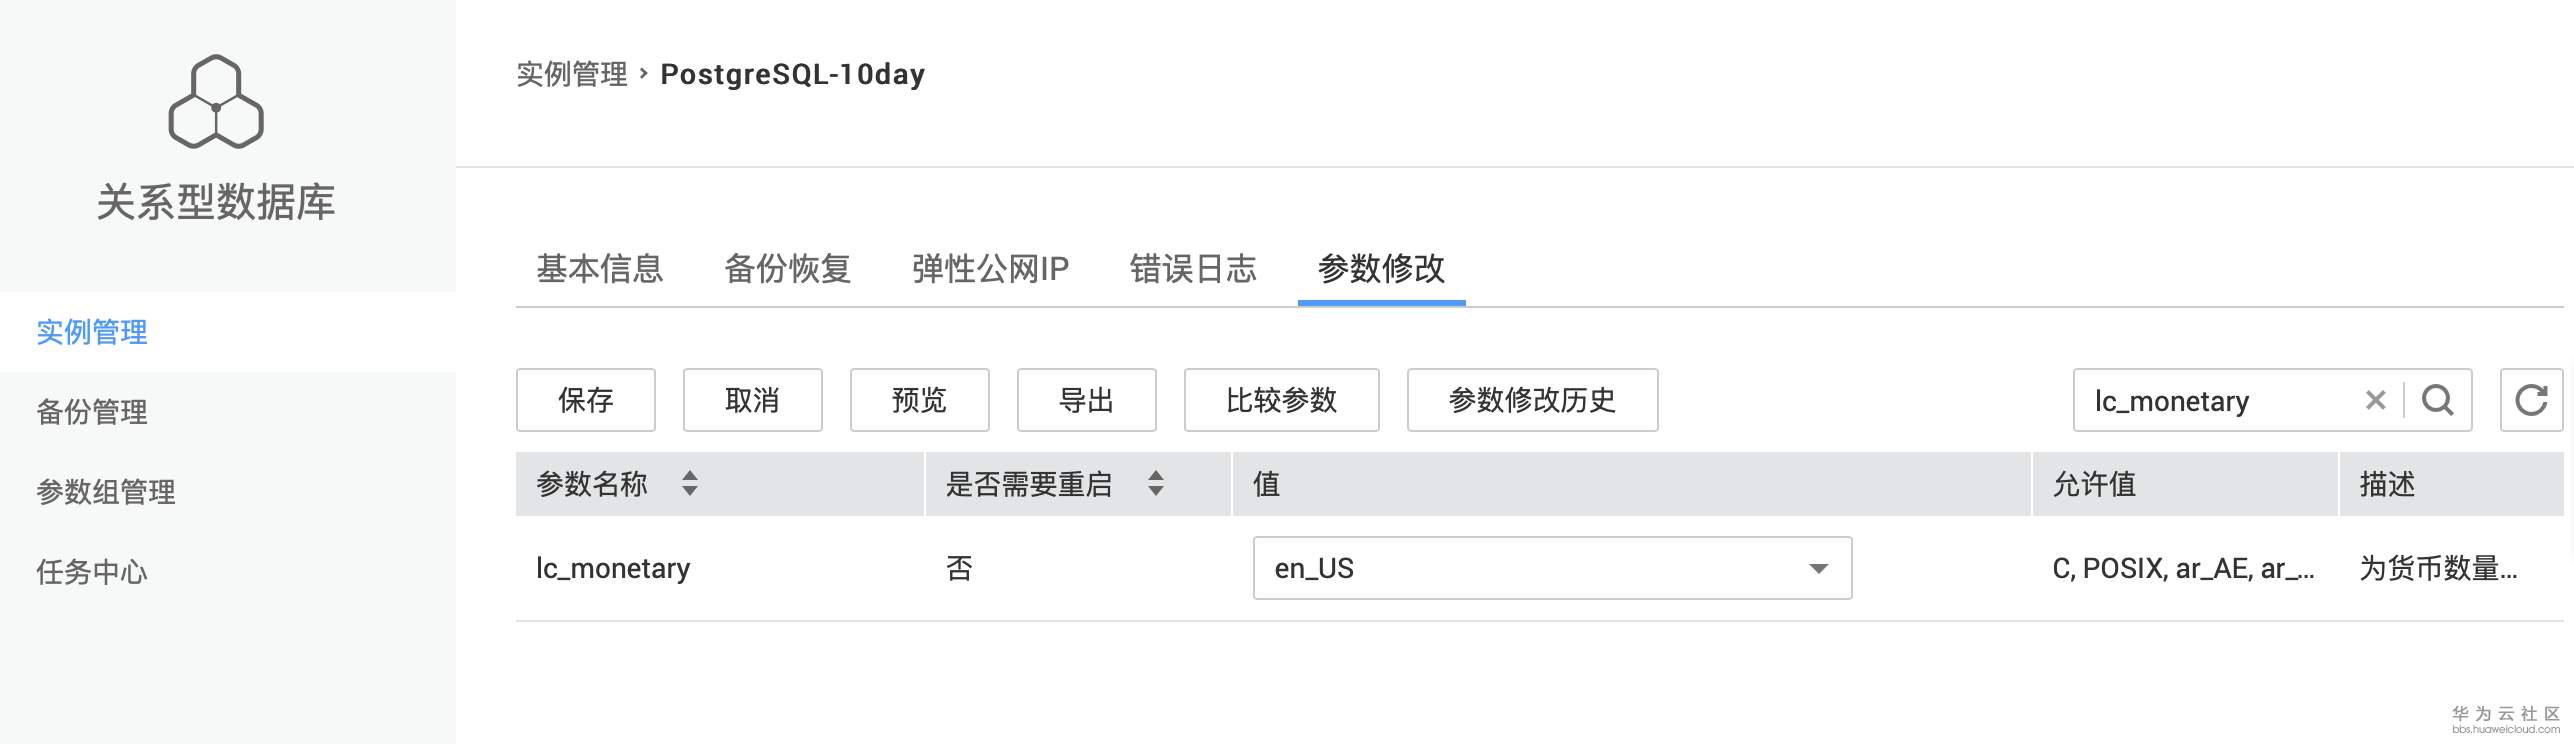Viewport: 2574px width, 744px height.
Task: Sort by restart-required column
Action: pos(1156,484)
